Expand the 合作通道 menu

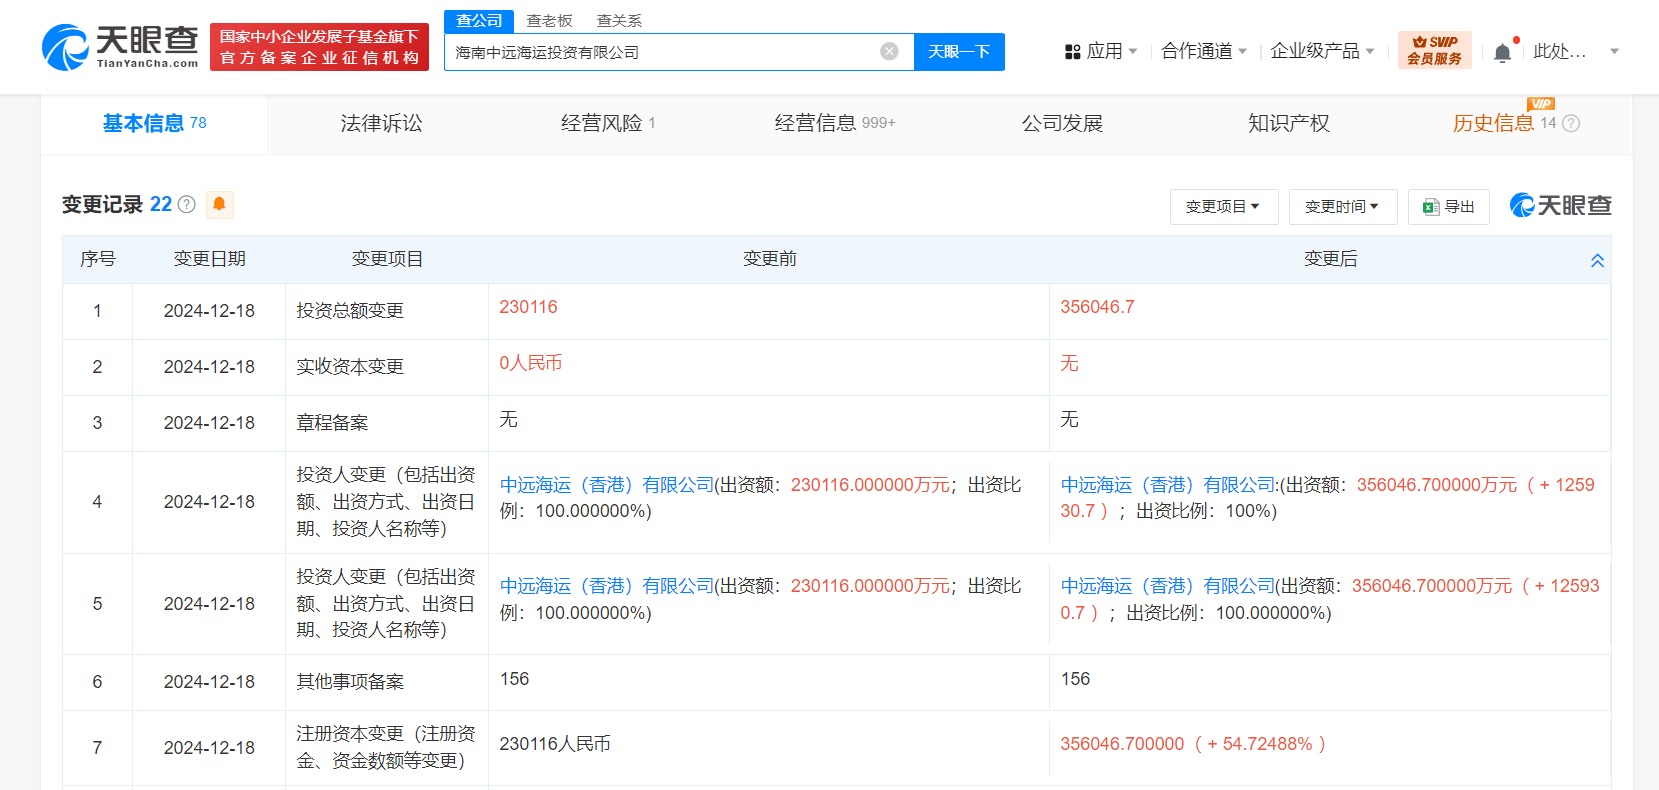tap(1204, 51)
